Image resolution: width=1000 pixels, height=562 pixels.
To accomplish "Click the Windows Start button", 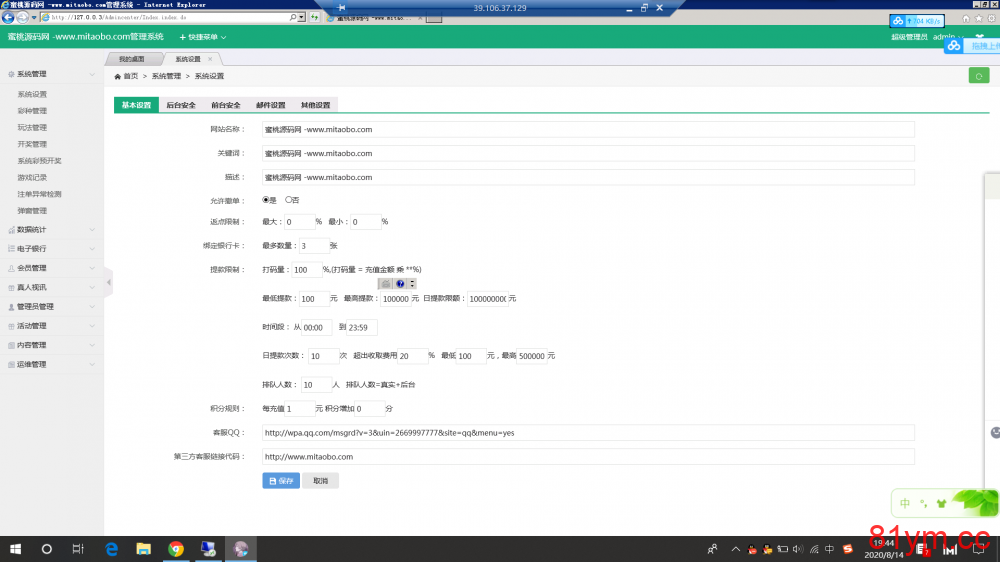I will [x=15, y=549].
